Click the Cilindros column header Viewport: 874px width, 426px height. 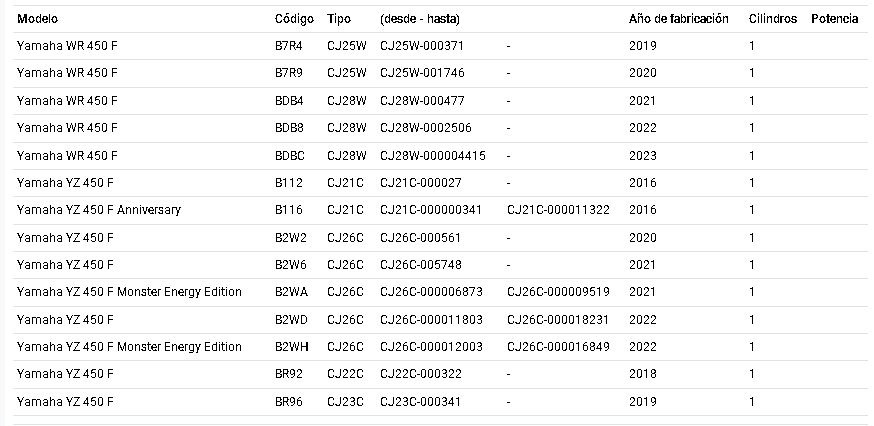pos(773,19)
